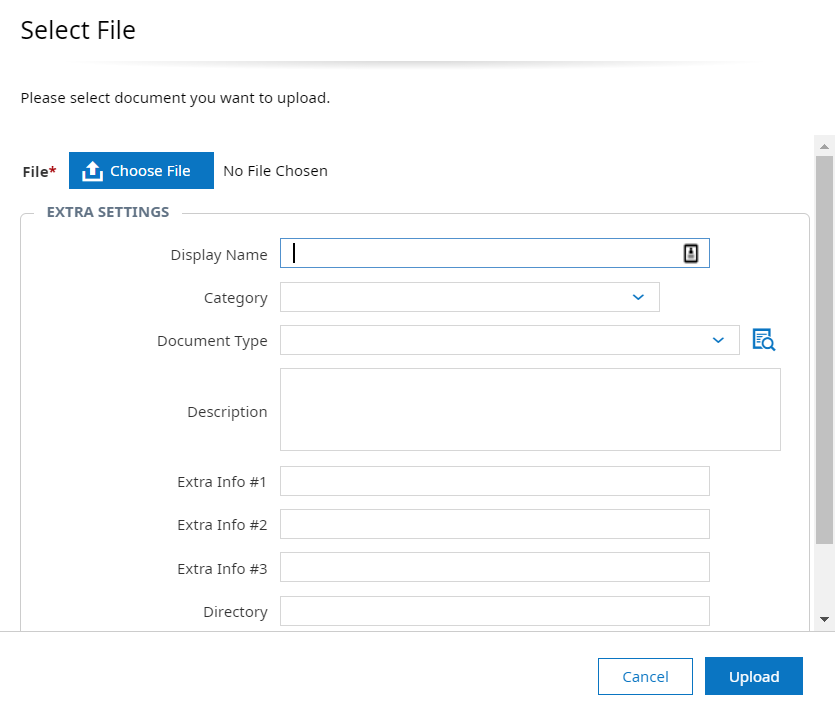Click the Extra Info #1 field
The image size is (835, 707).
pos(494,481)
